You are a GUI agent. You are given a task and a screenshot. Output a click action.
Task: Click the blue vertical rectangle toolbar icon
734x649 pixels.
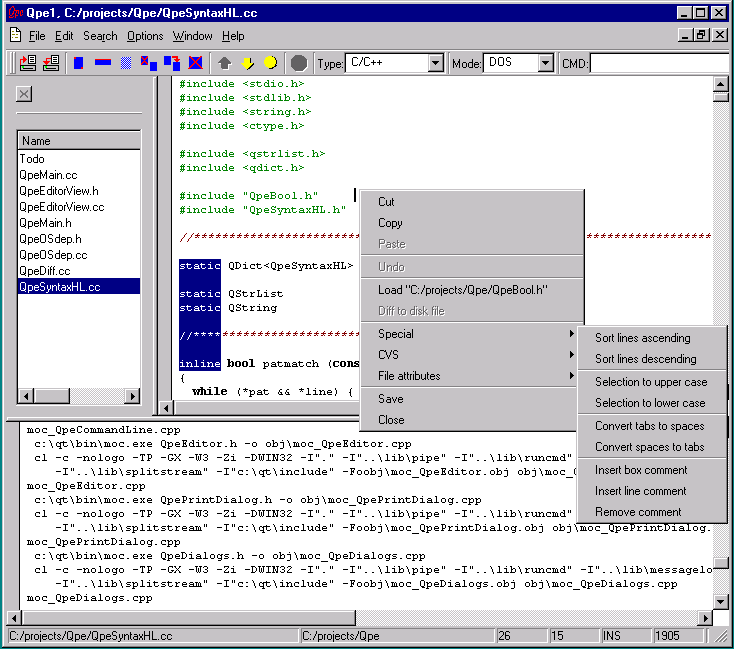click(78, 63)
